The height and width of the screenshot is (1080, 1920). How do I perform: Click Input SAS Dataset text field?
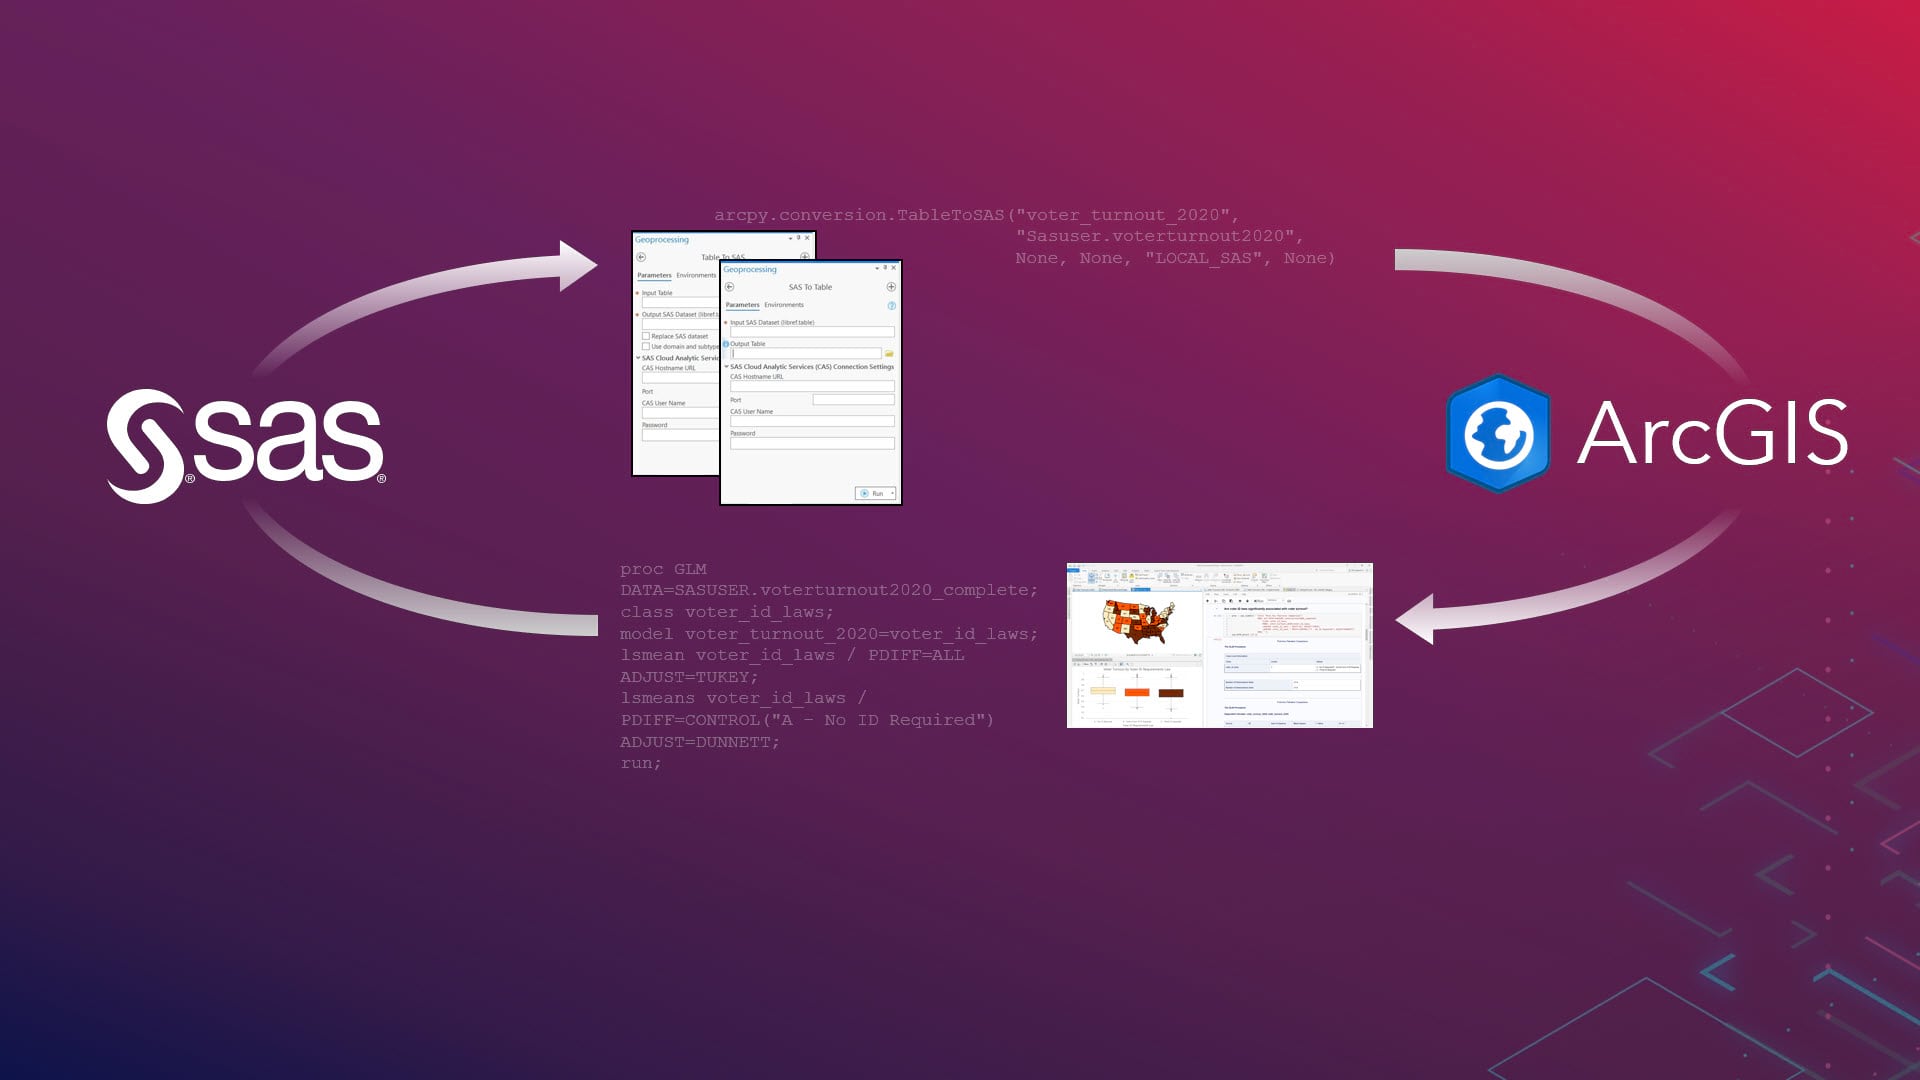[811, 332]
